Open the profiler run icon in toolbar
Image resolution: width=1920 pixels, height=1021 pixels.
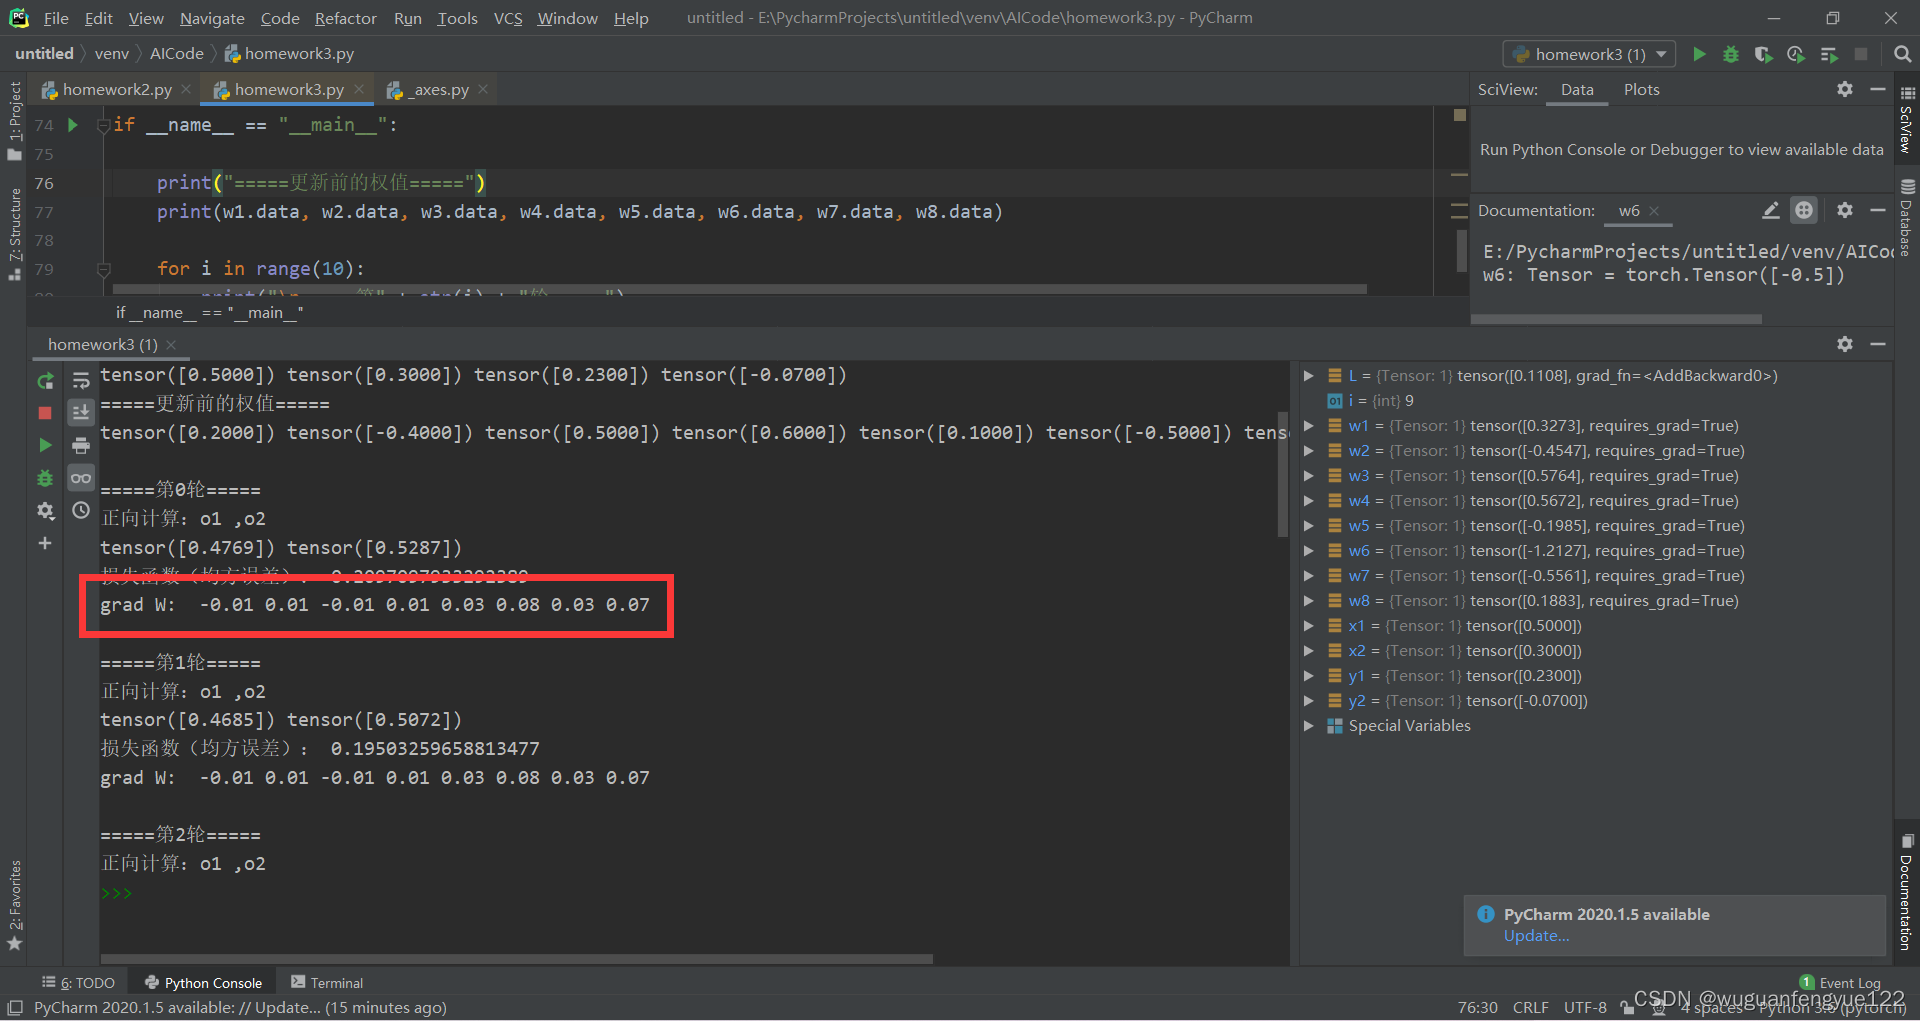pyautogui.click(x=1796, y=54)
